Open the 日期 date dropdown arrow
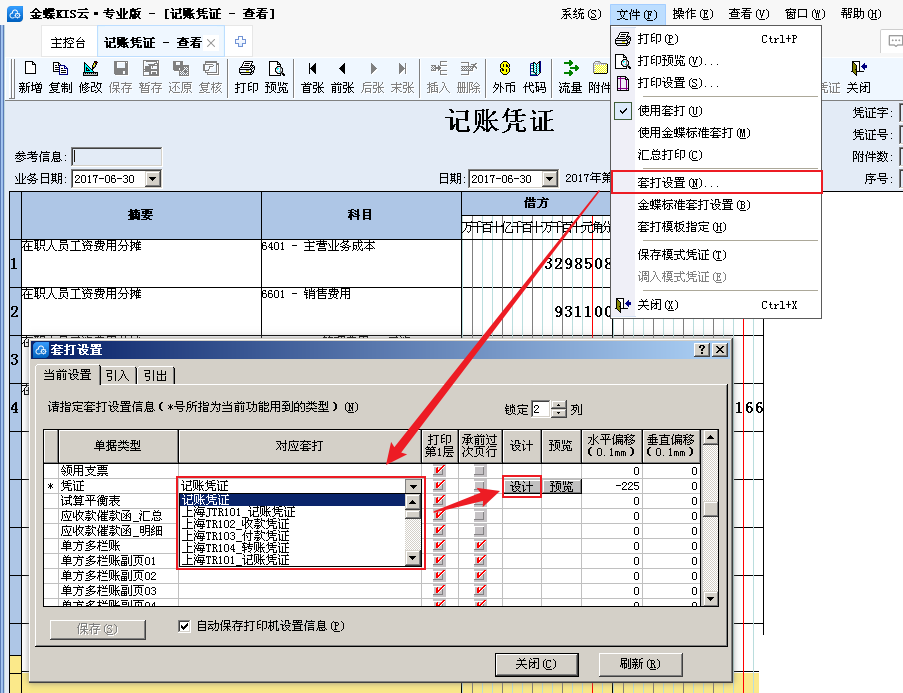Viewport: 903px width, 693px height. pyautogui.click(x=549, y=179)
